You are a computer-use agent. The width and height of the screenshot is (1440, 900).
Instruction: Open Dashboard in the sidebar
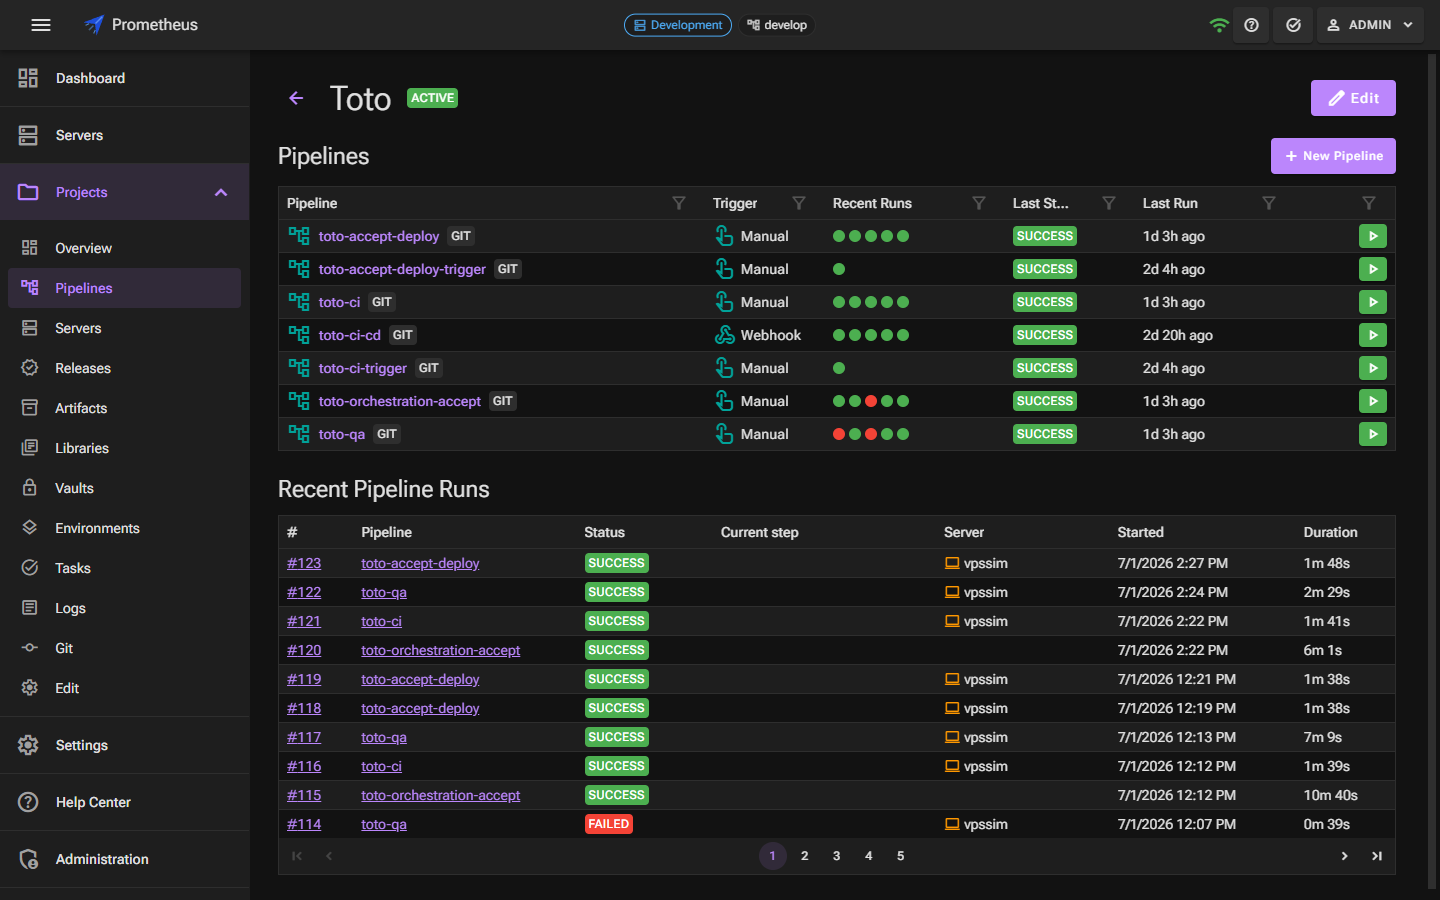coord(124,78)
